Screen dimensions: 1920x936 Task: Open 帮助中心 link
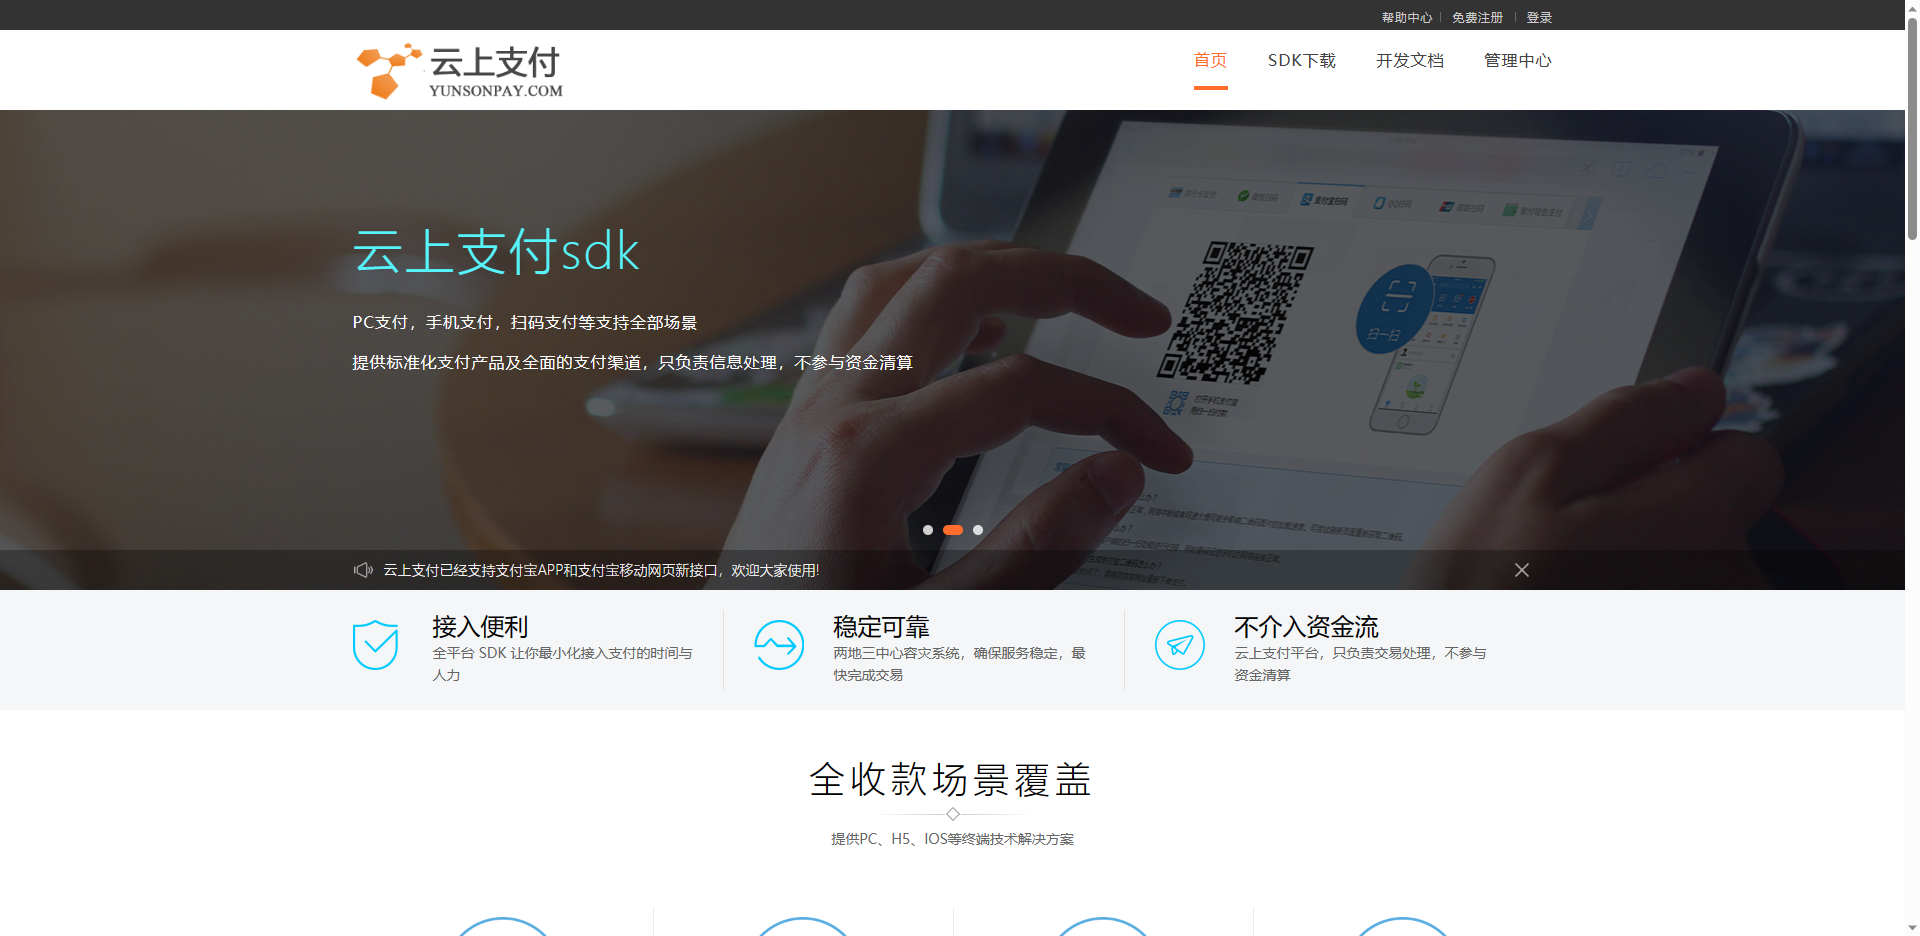tap(1406, 18)
